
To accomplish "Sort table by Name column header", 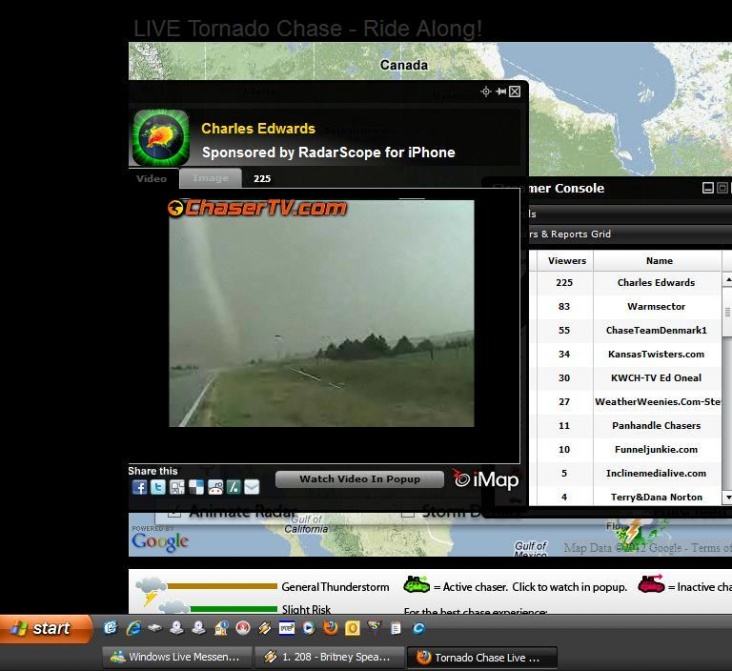I will pos(659,261).
